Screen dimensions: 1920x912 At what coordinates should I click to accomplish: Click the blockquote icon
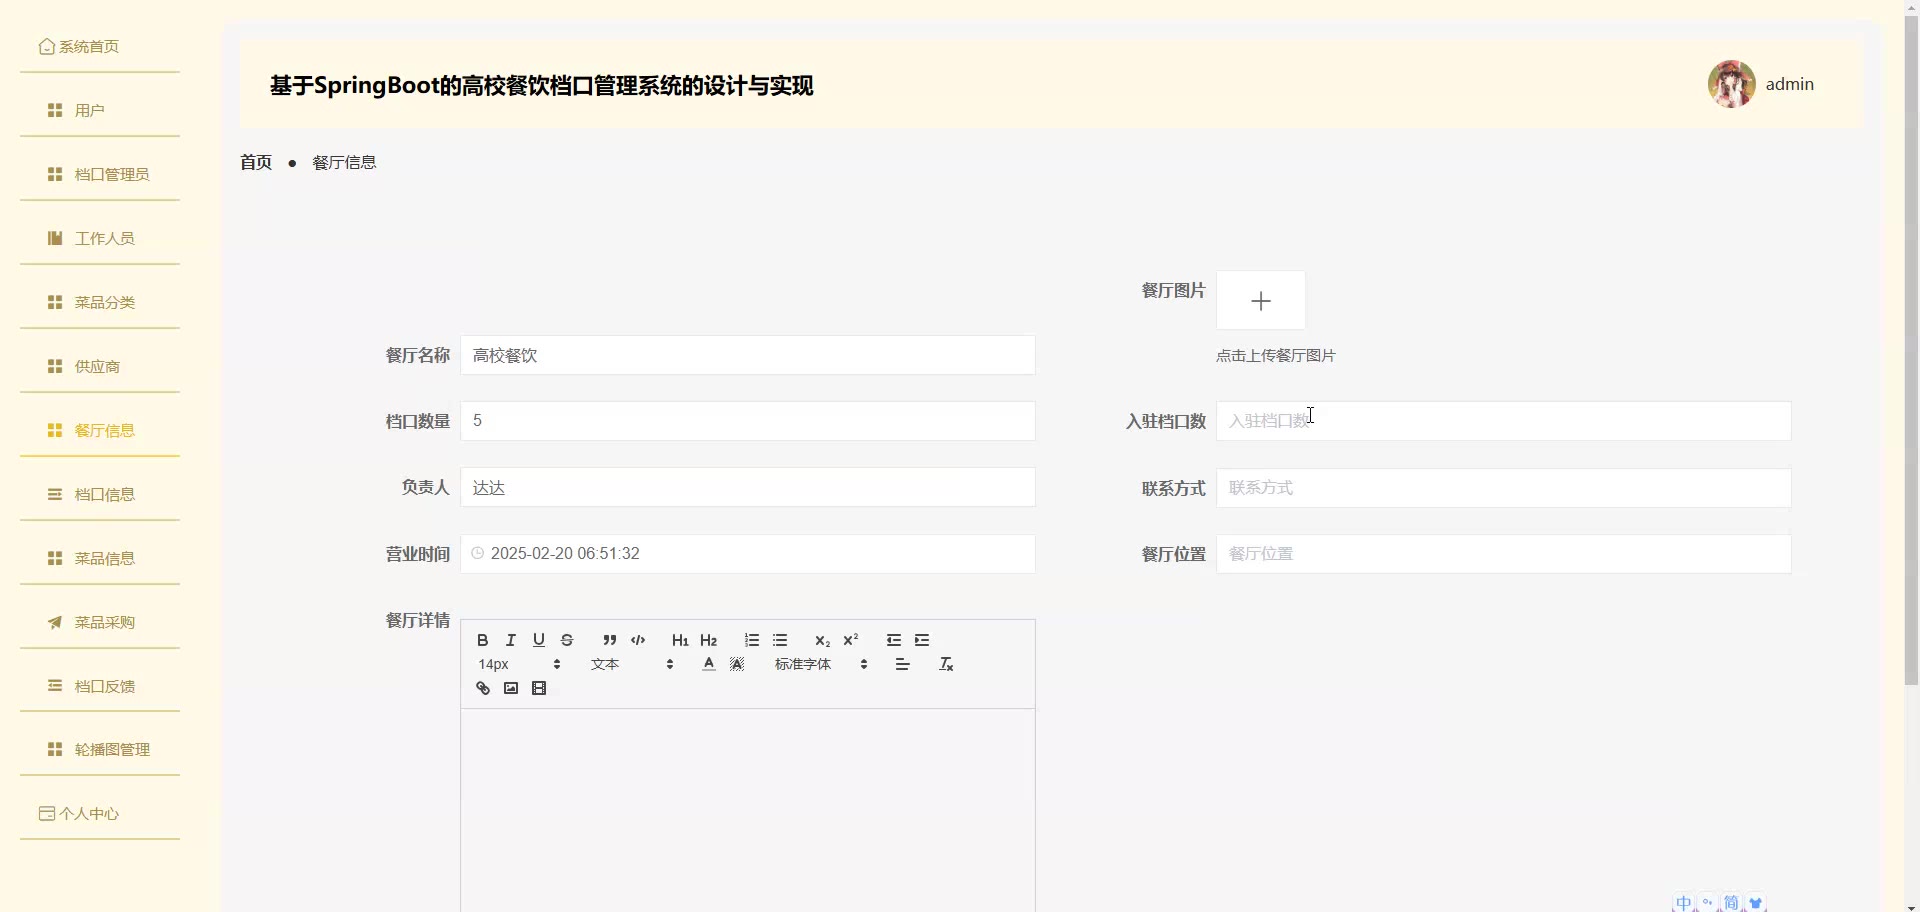(x=610, y=640)
